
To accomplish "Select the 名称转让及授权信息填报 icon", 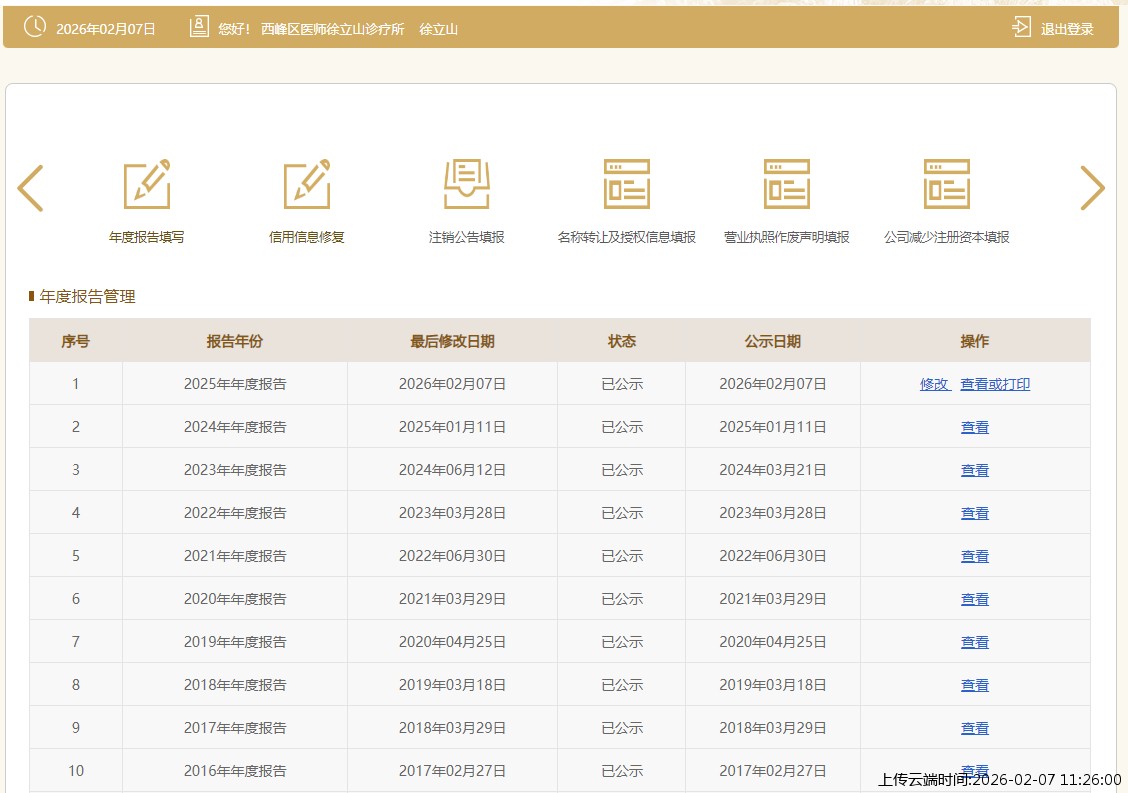I will tap(627, 185).
